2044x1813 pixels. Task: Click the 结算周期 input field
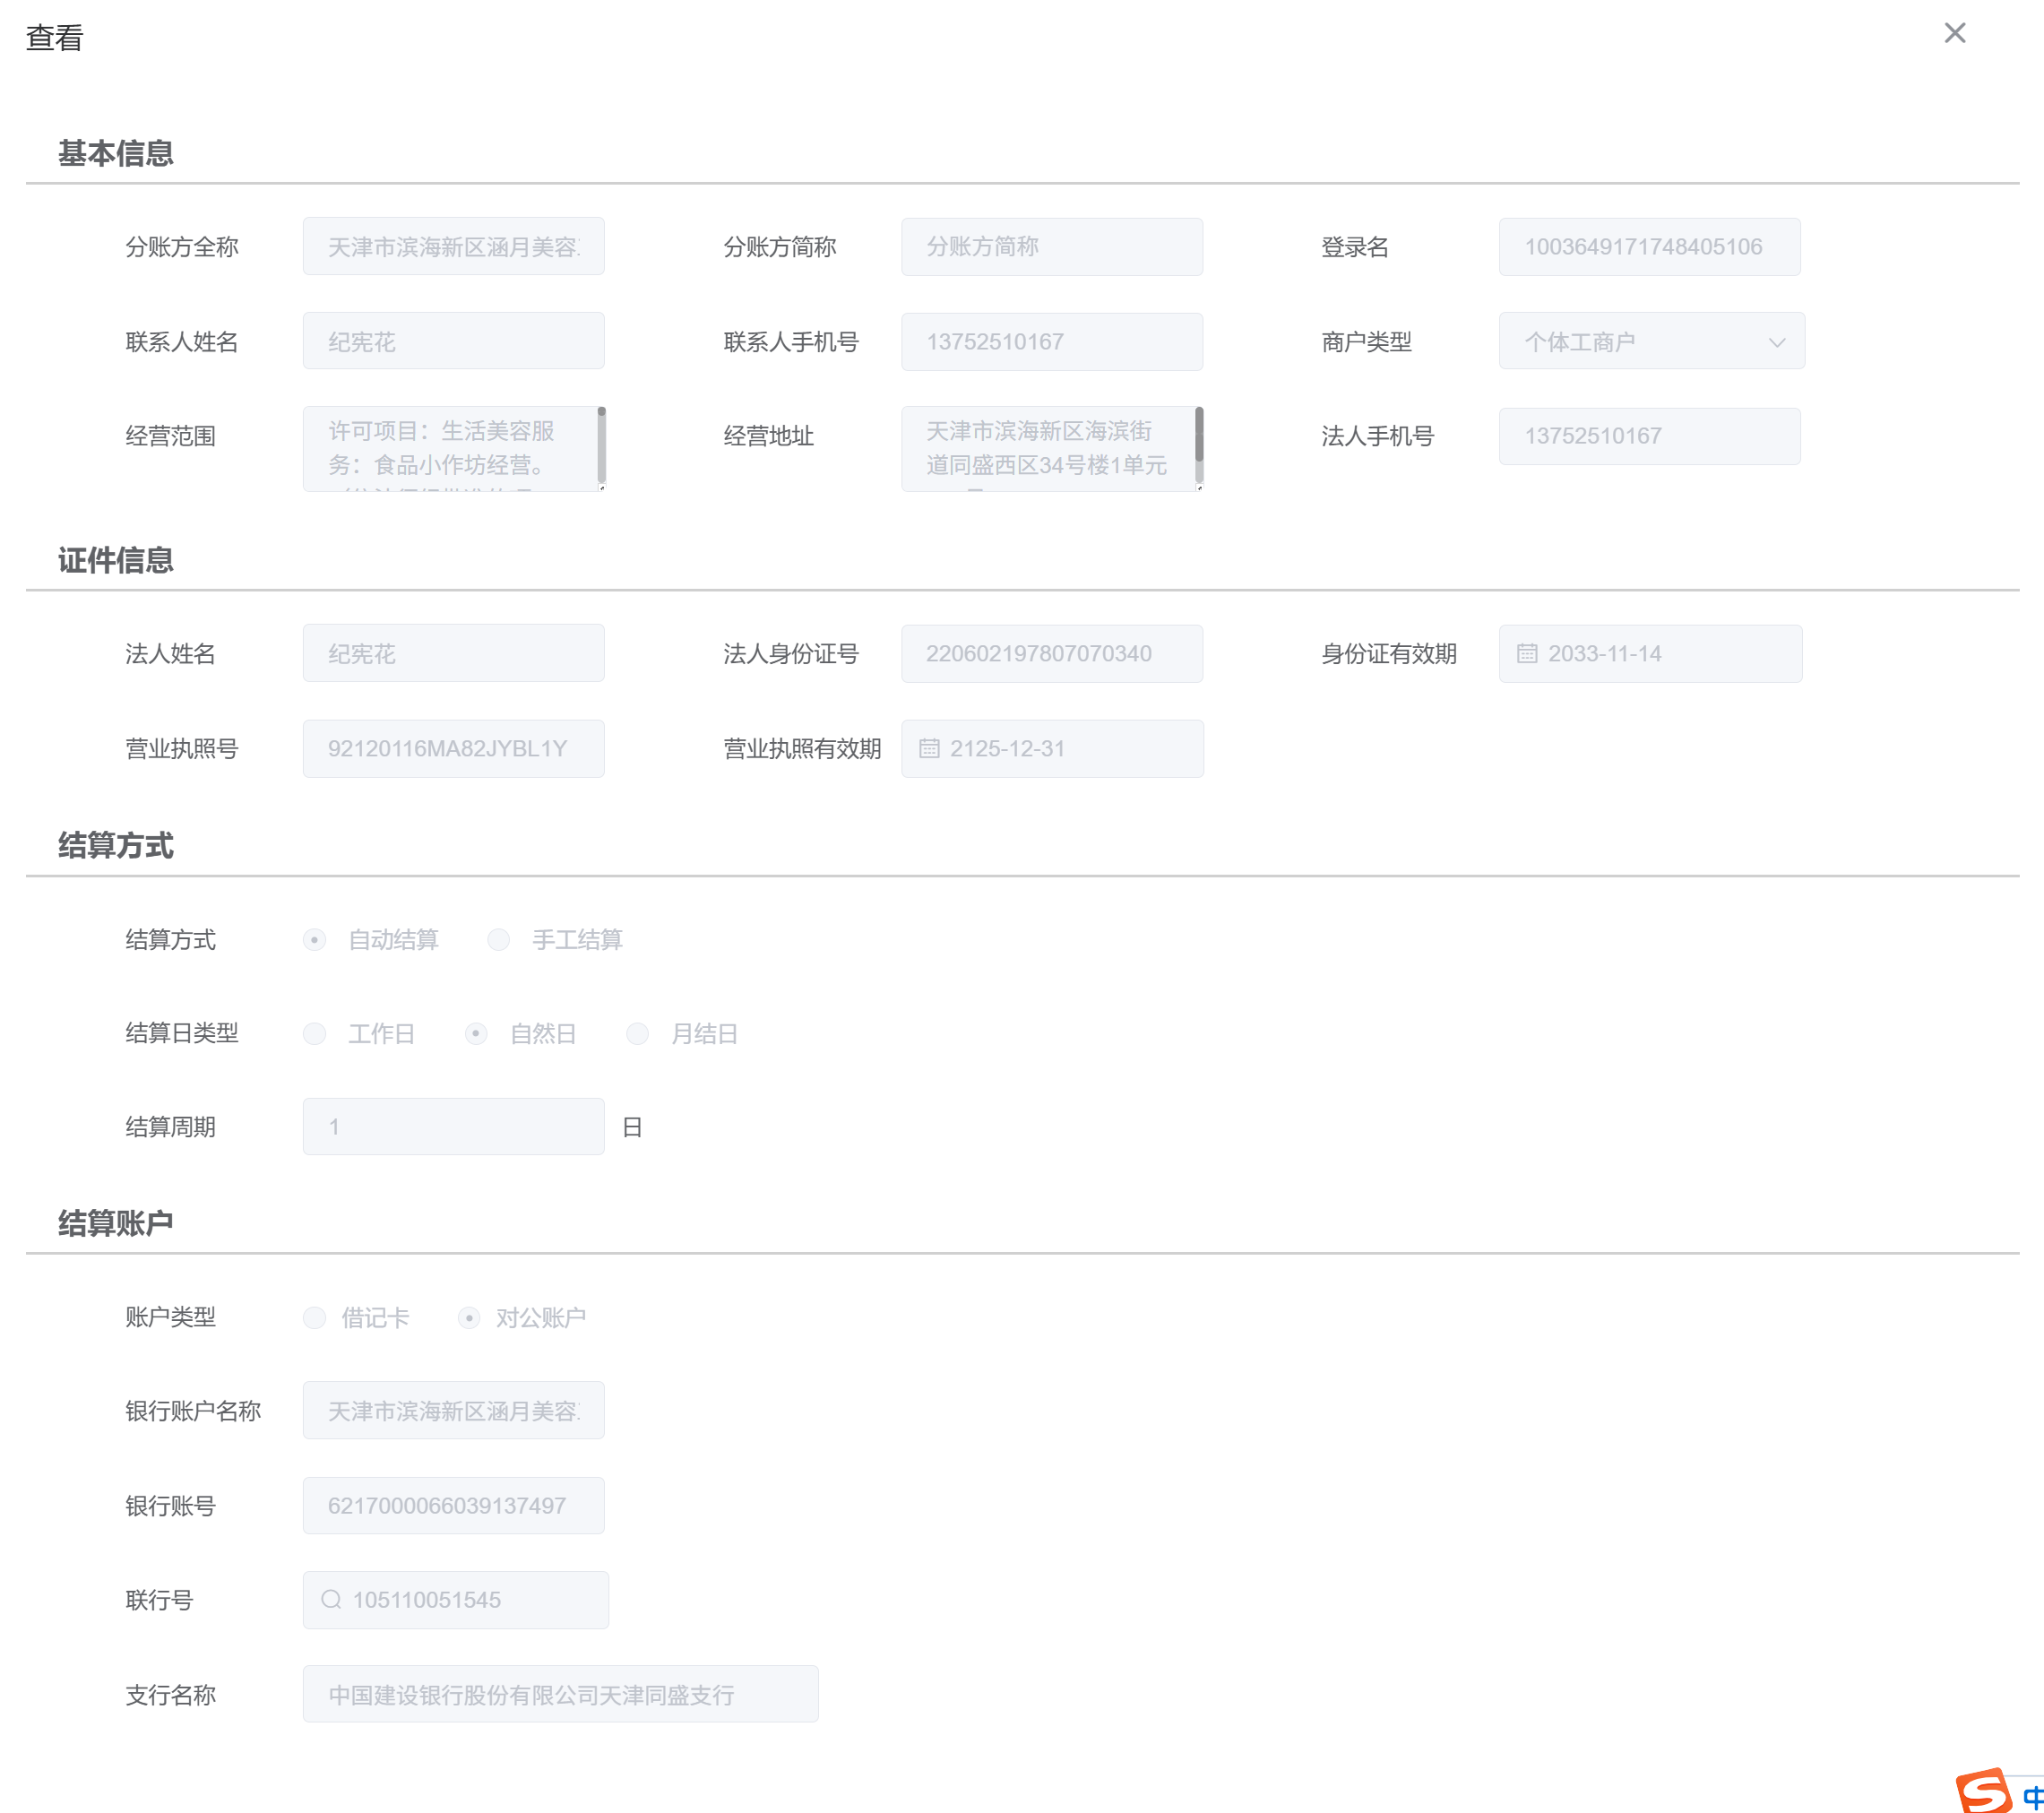pos(453,1127)
